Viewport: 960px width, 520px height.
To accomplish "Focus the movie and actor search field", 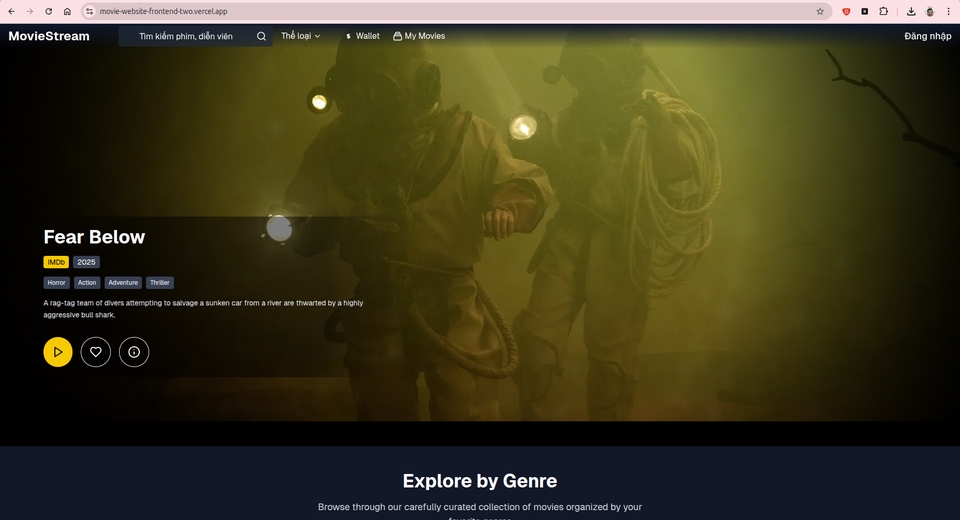I will point(190,36).
